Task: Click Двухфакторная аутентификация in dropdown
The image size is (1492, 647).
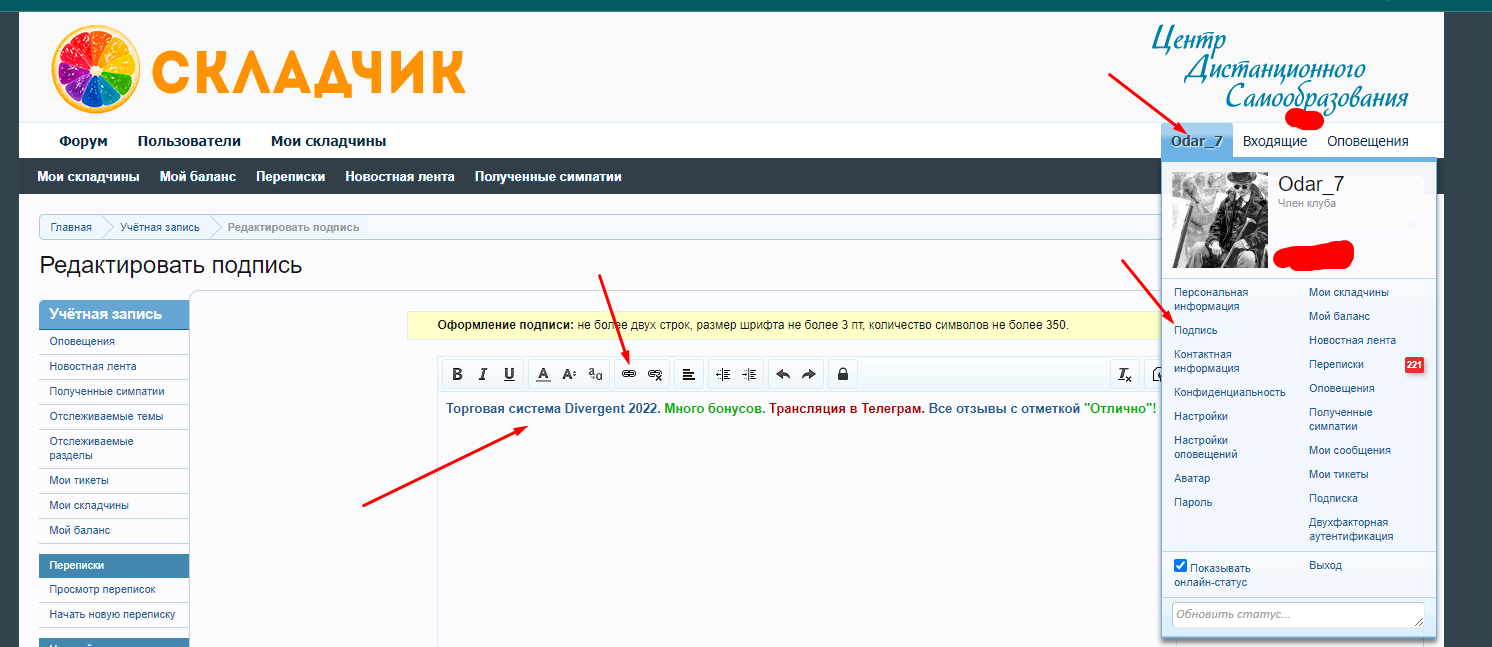Action: pos(1351,529)
